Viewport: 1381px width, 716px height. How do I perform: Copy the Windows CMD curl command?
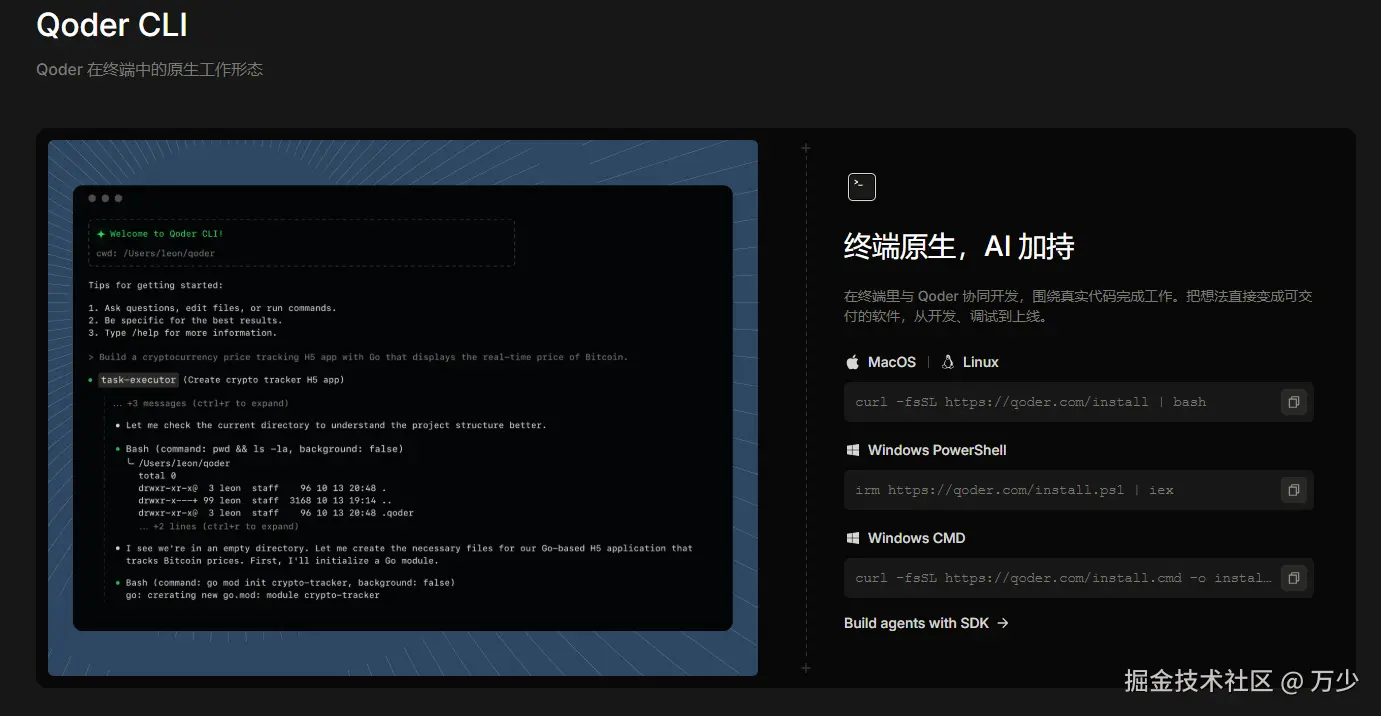coord(1293,578)
